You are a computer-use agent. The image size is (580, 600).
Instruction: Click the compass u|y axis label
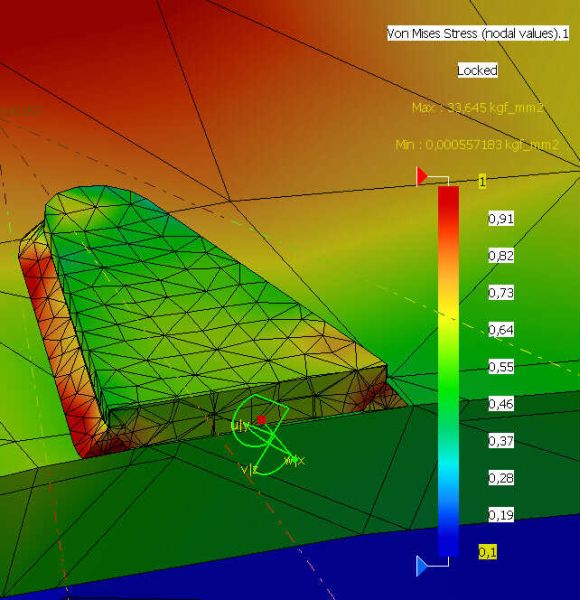[x=239, y=425]
